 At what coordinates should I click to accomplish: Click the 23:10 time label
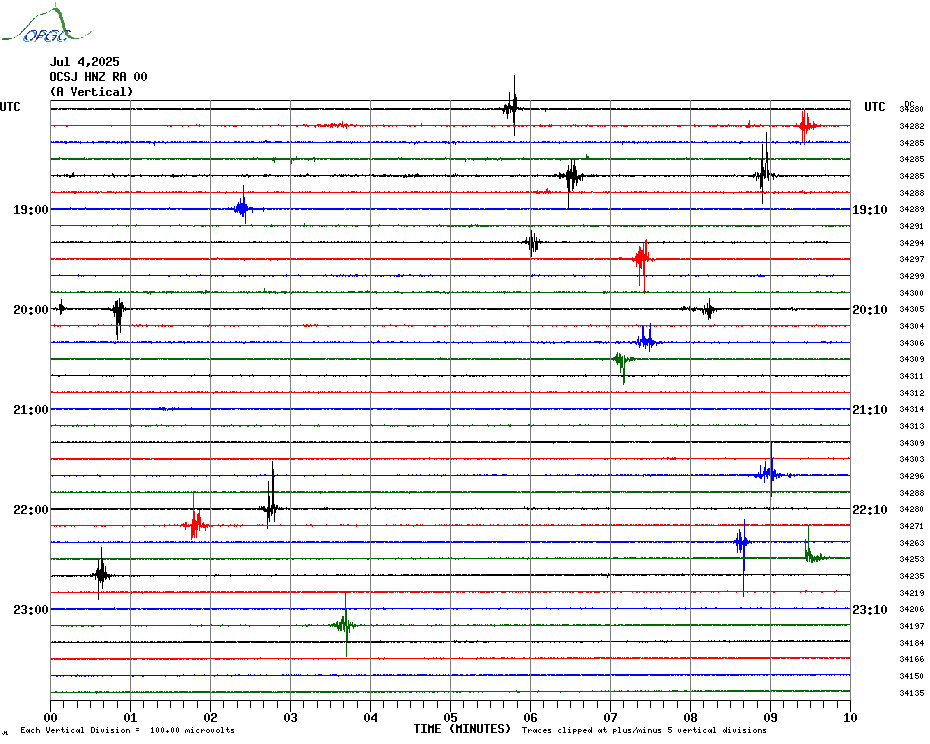pyautogui.click(x=870, y=609)
